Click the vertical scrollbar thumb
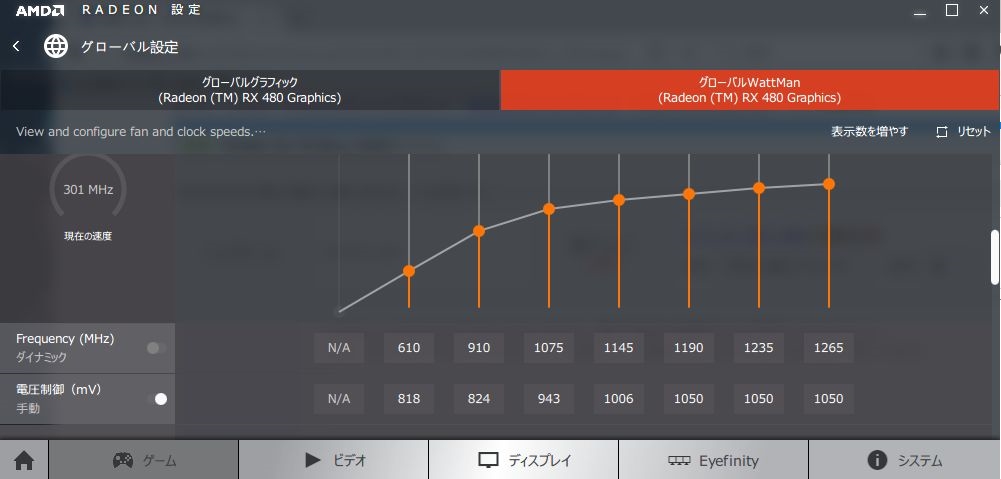Image resolution: width=1001 pixels, height=479 pixels. pos(995,257)
